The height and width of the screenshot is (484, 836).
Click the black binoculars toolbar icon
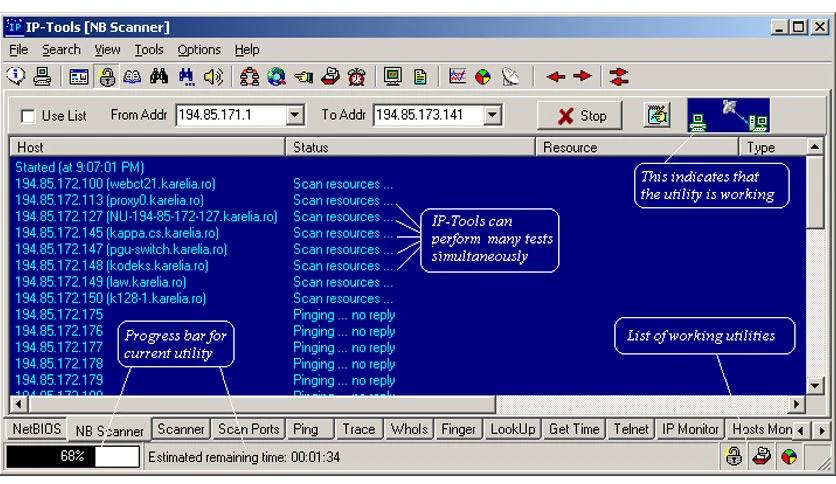159,77
